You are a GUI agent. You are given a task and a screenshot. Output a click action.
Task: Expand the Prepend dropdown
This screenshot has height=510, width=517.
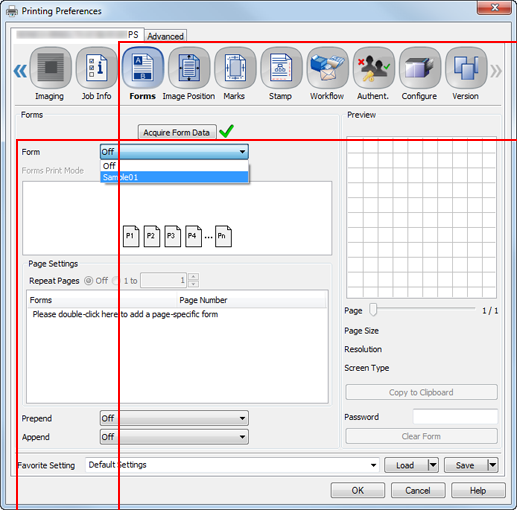[174, 418]
